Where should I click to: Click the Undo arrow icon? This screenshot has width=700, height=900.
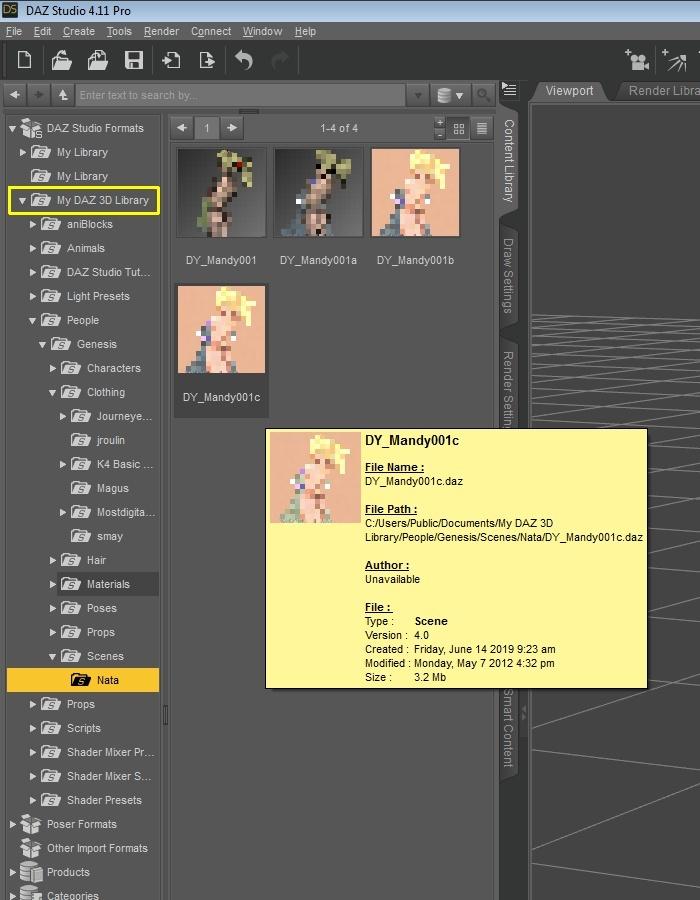244,60
